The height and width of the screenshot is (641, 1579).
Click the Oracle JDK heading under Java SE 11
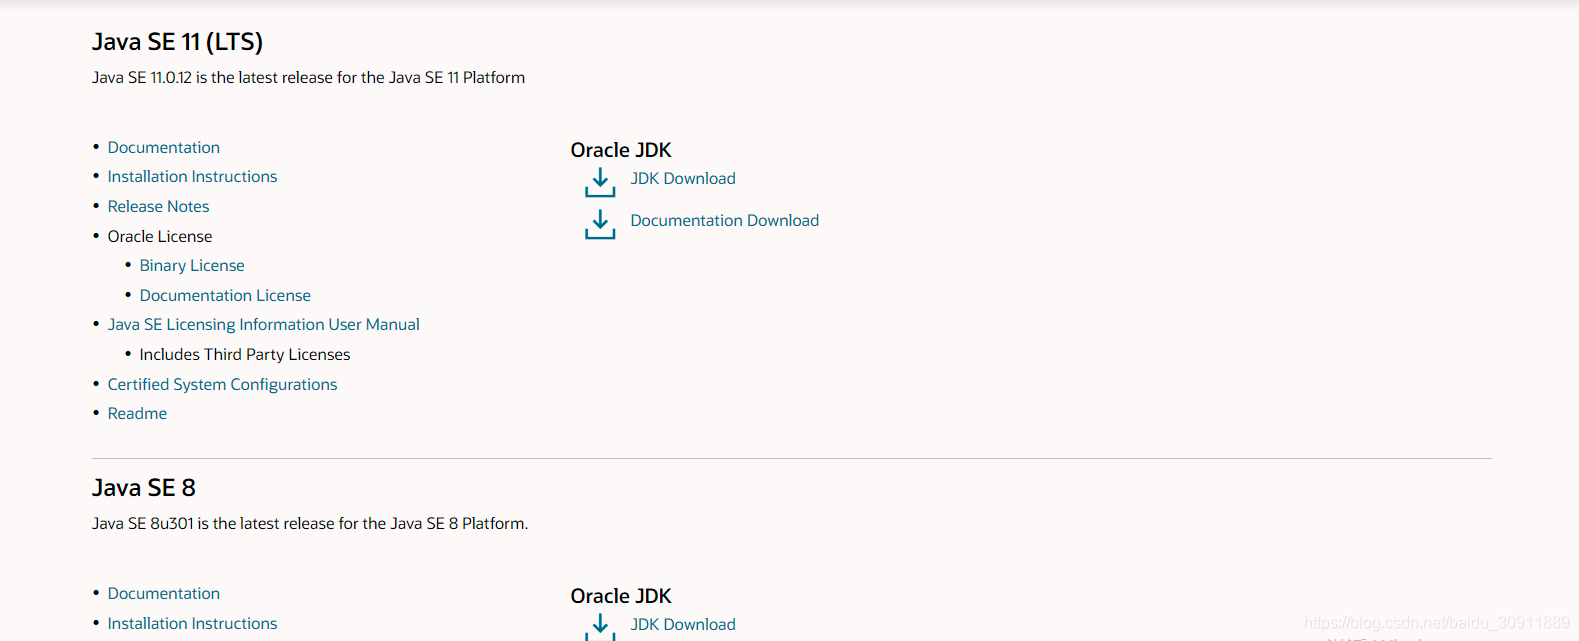click(621, 150)
